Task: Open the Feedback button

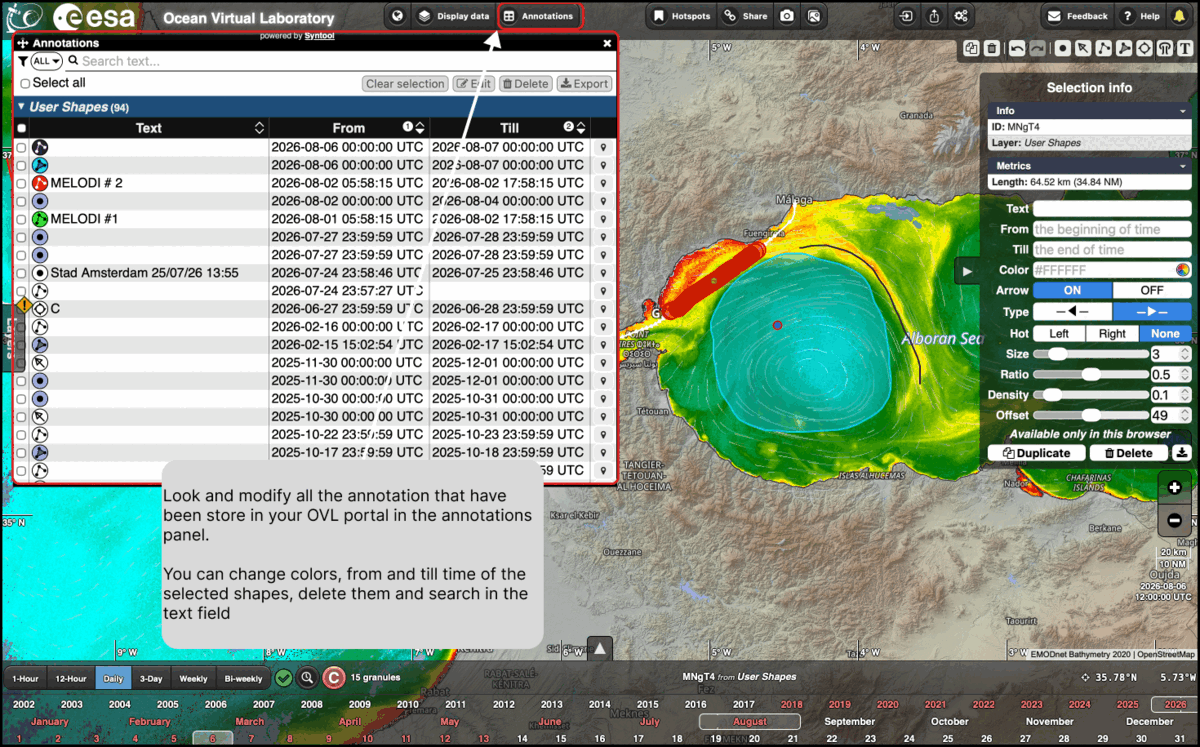Action: click(x=1078, y=16)
